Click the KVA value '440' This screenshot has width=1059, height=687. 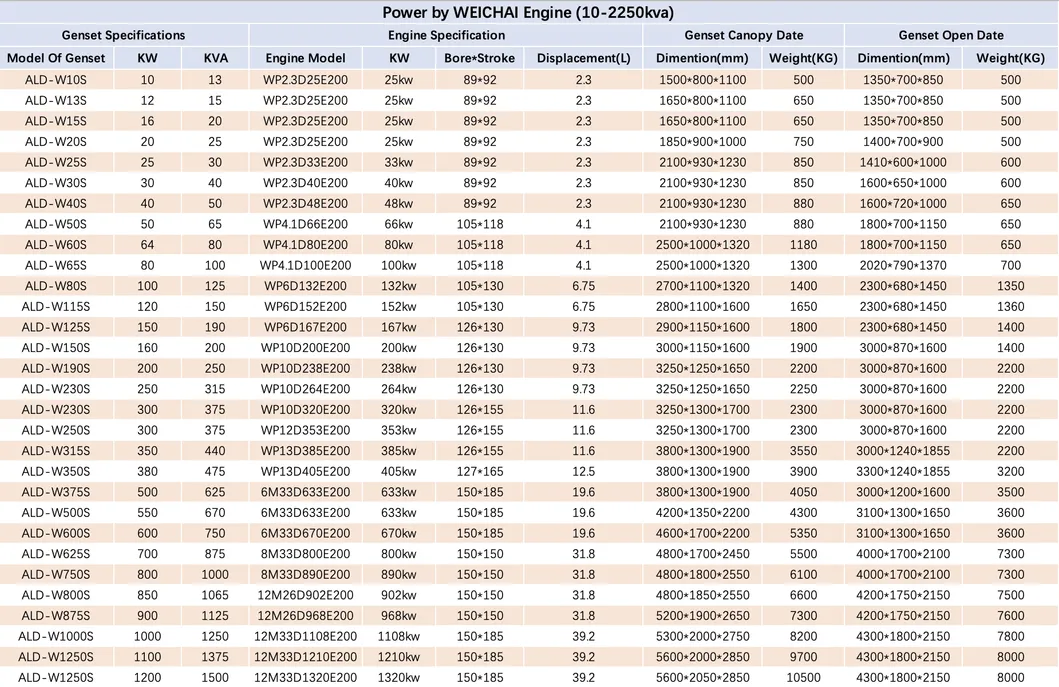point(215,451)
